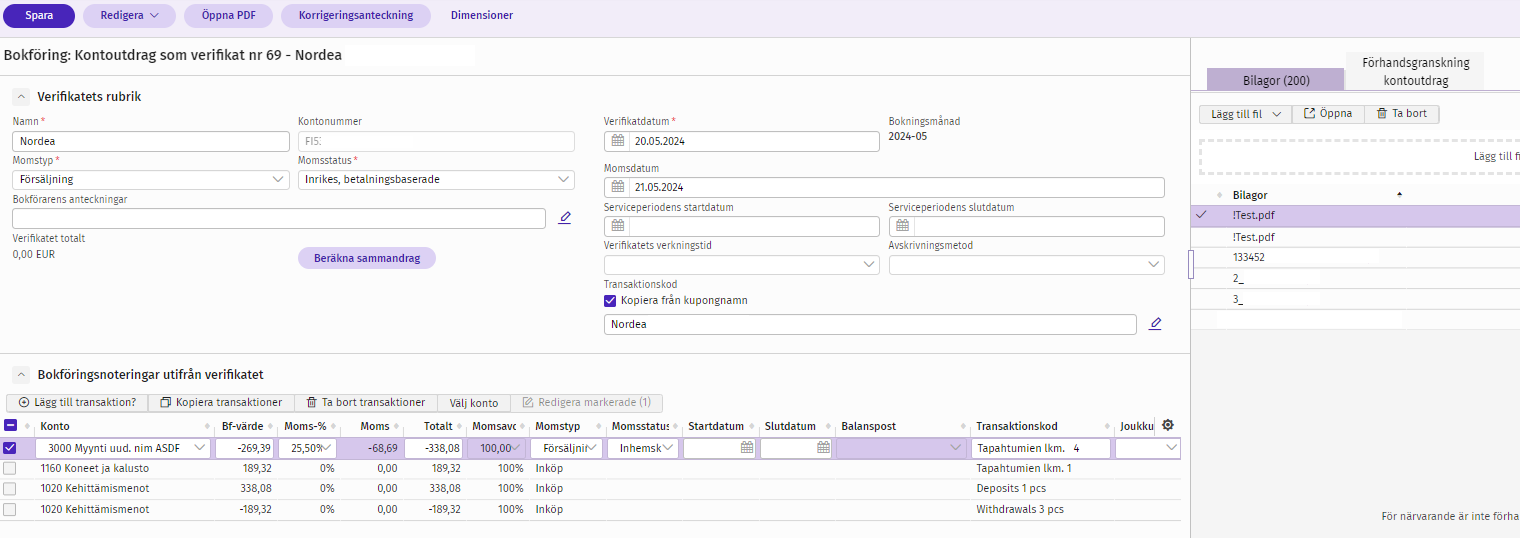Click Transaktionskod cell Tapahtumien lkm. 4
This screenshot has width=1520, height=538.
[1041, 448]
